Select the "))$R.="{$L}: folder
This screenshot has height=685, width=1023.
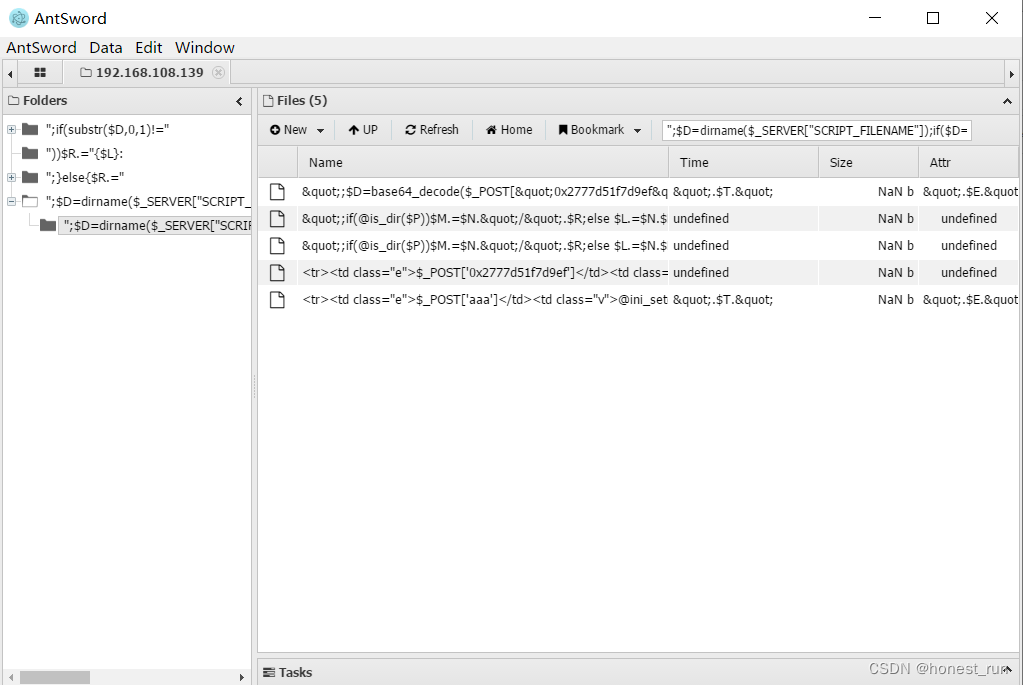point(85,153)
